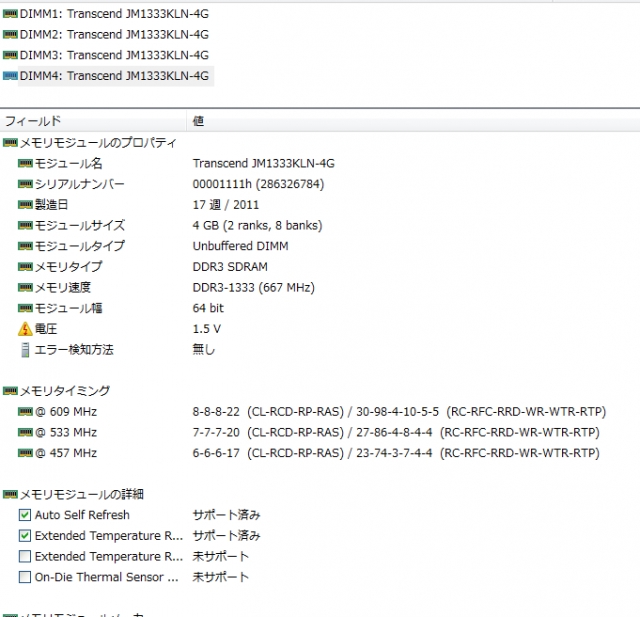Click the シリアルナンバー row icon

(x=25, y=184)
